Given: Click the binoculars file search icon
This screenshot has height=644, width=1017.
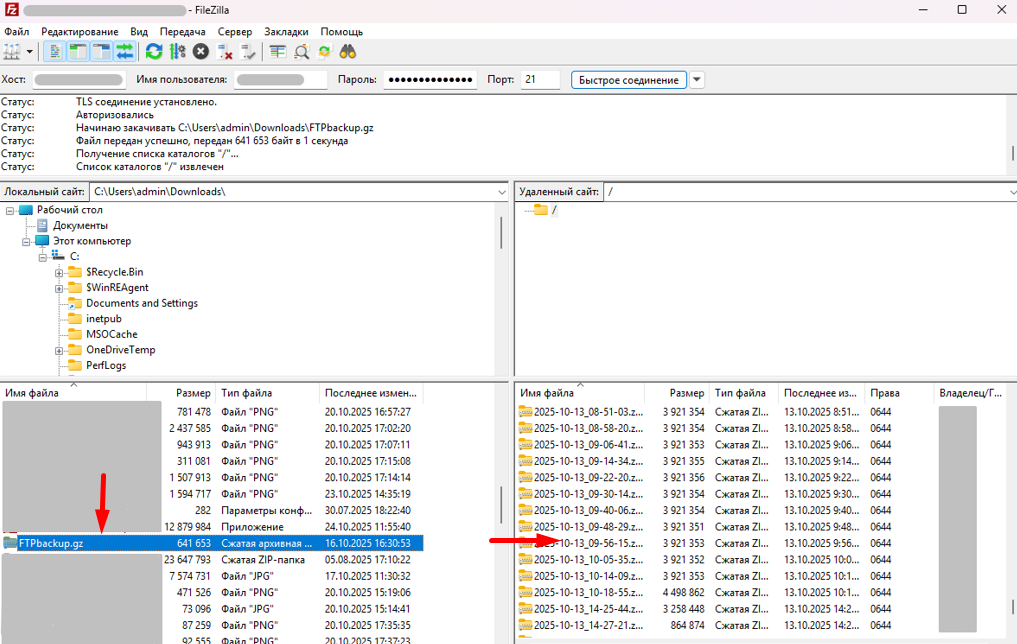Looking at the screenshot, I should tap(348, 52).
